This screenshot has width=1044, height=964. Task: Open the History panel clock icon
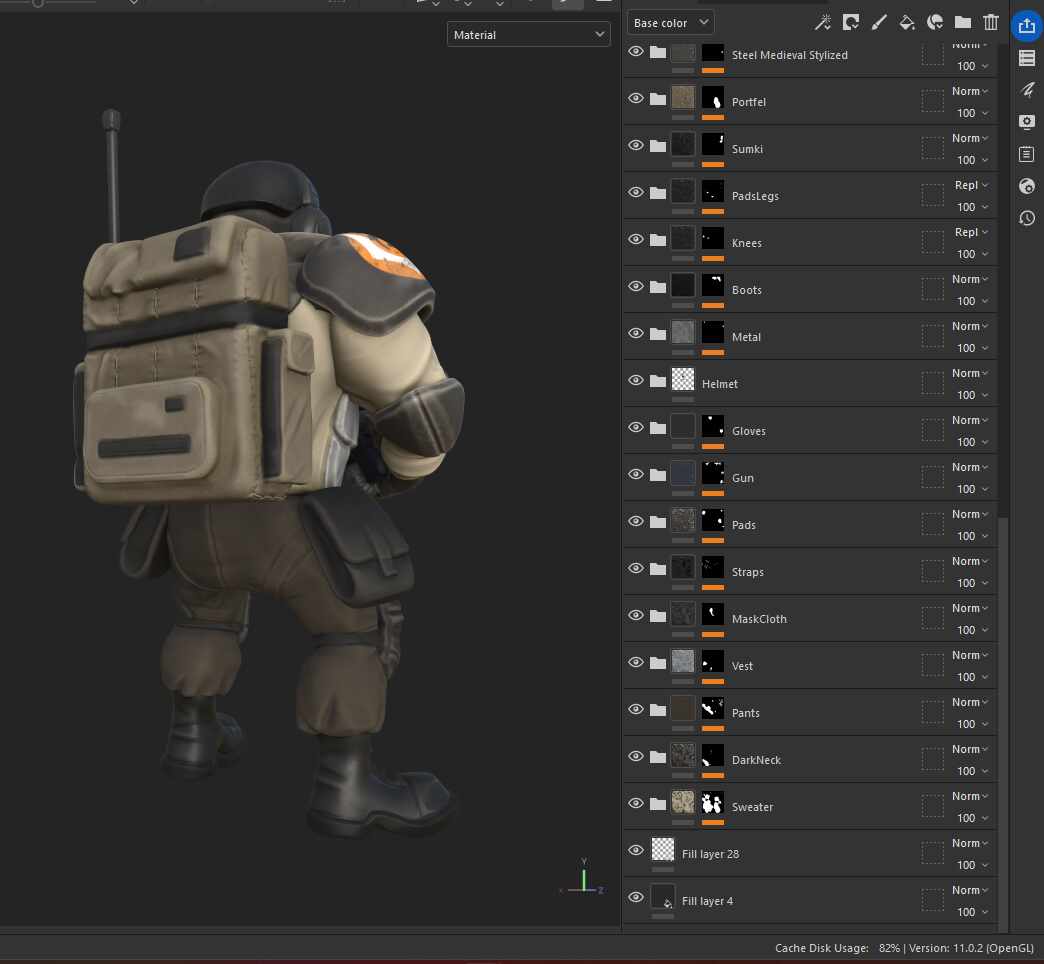click(1026, 218)
